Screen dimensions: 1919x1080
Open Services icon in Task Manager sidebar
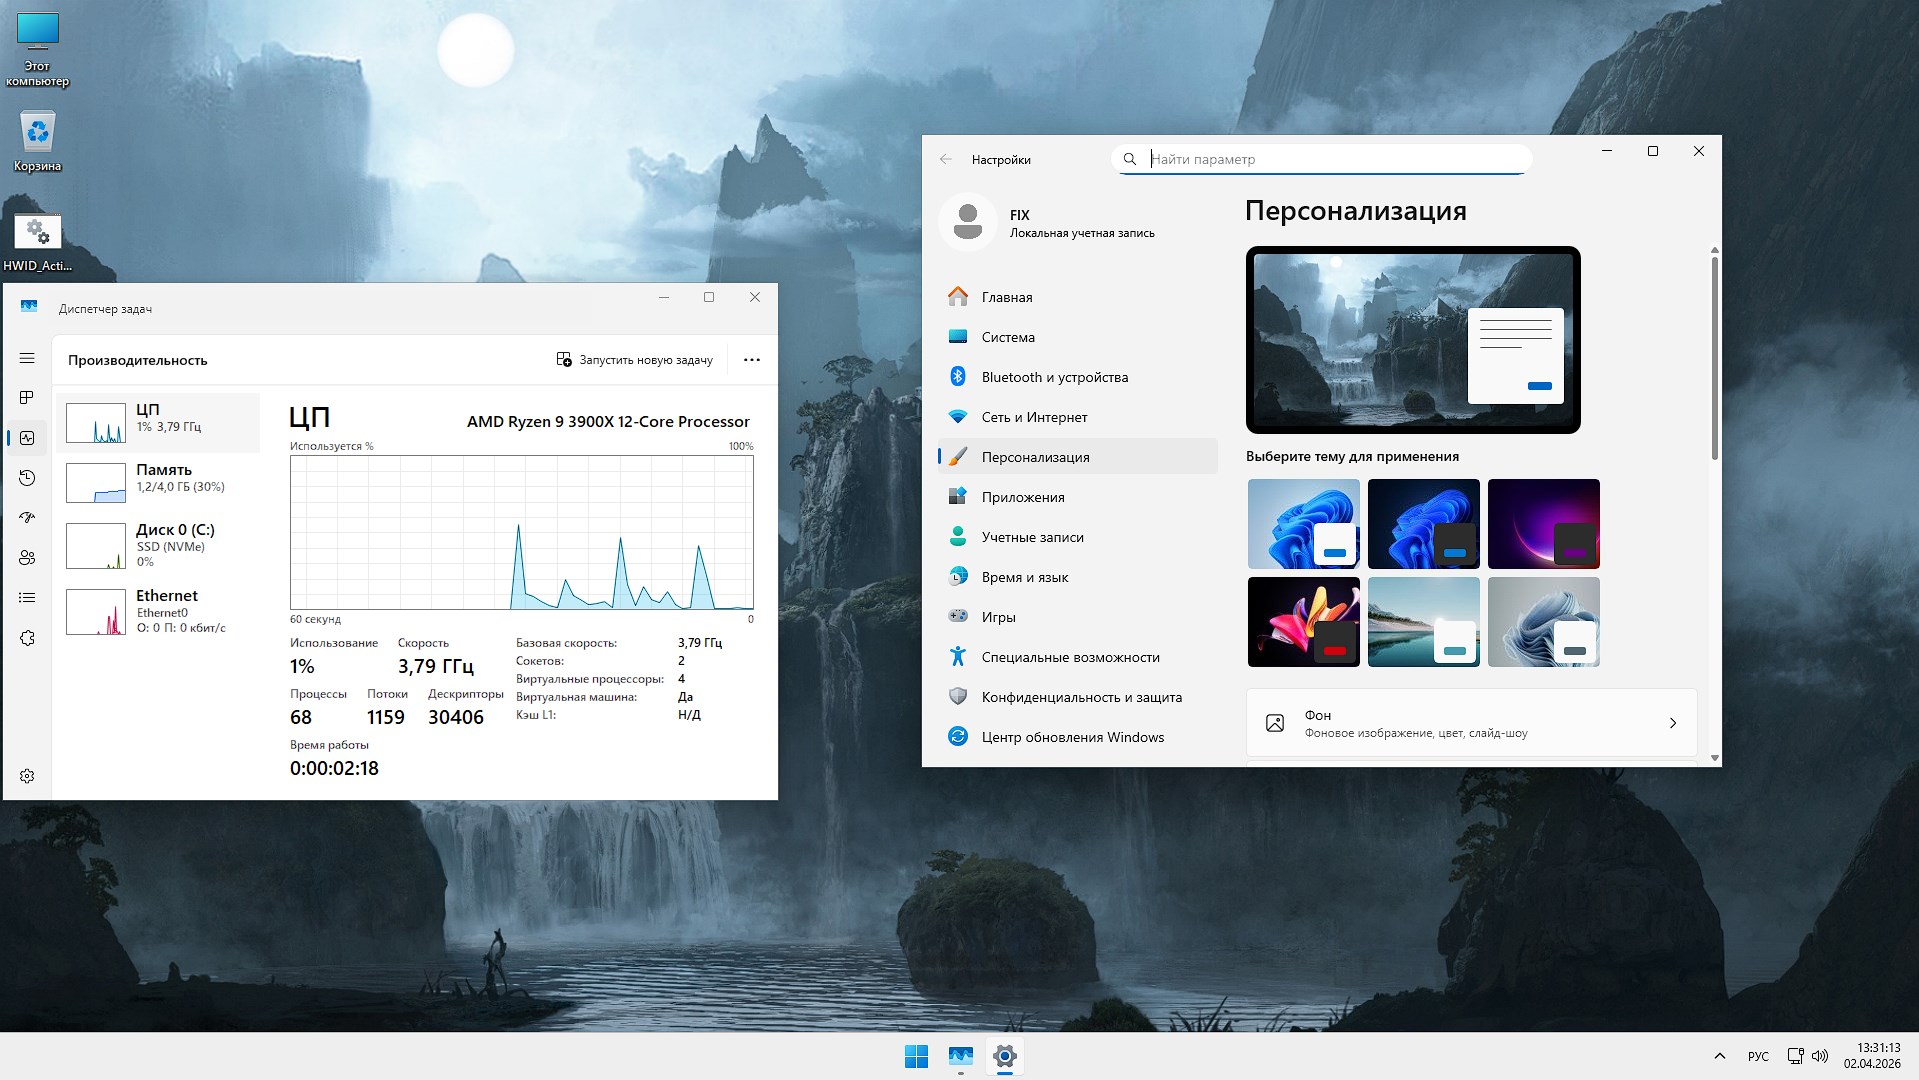click(x=27, y=638)
